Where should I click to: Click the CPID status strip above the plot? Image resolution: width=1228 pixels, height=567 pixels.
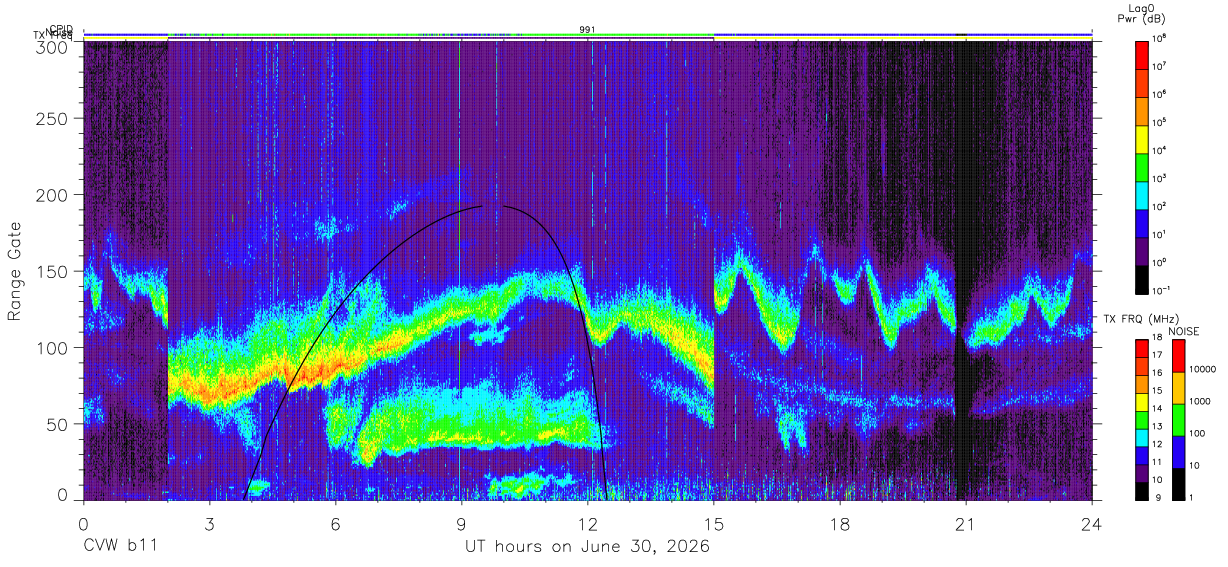click(x=587, y=35)
